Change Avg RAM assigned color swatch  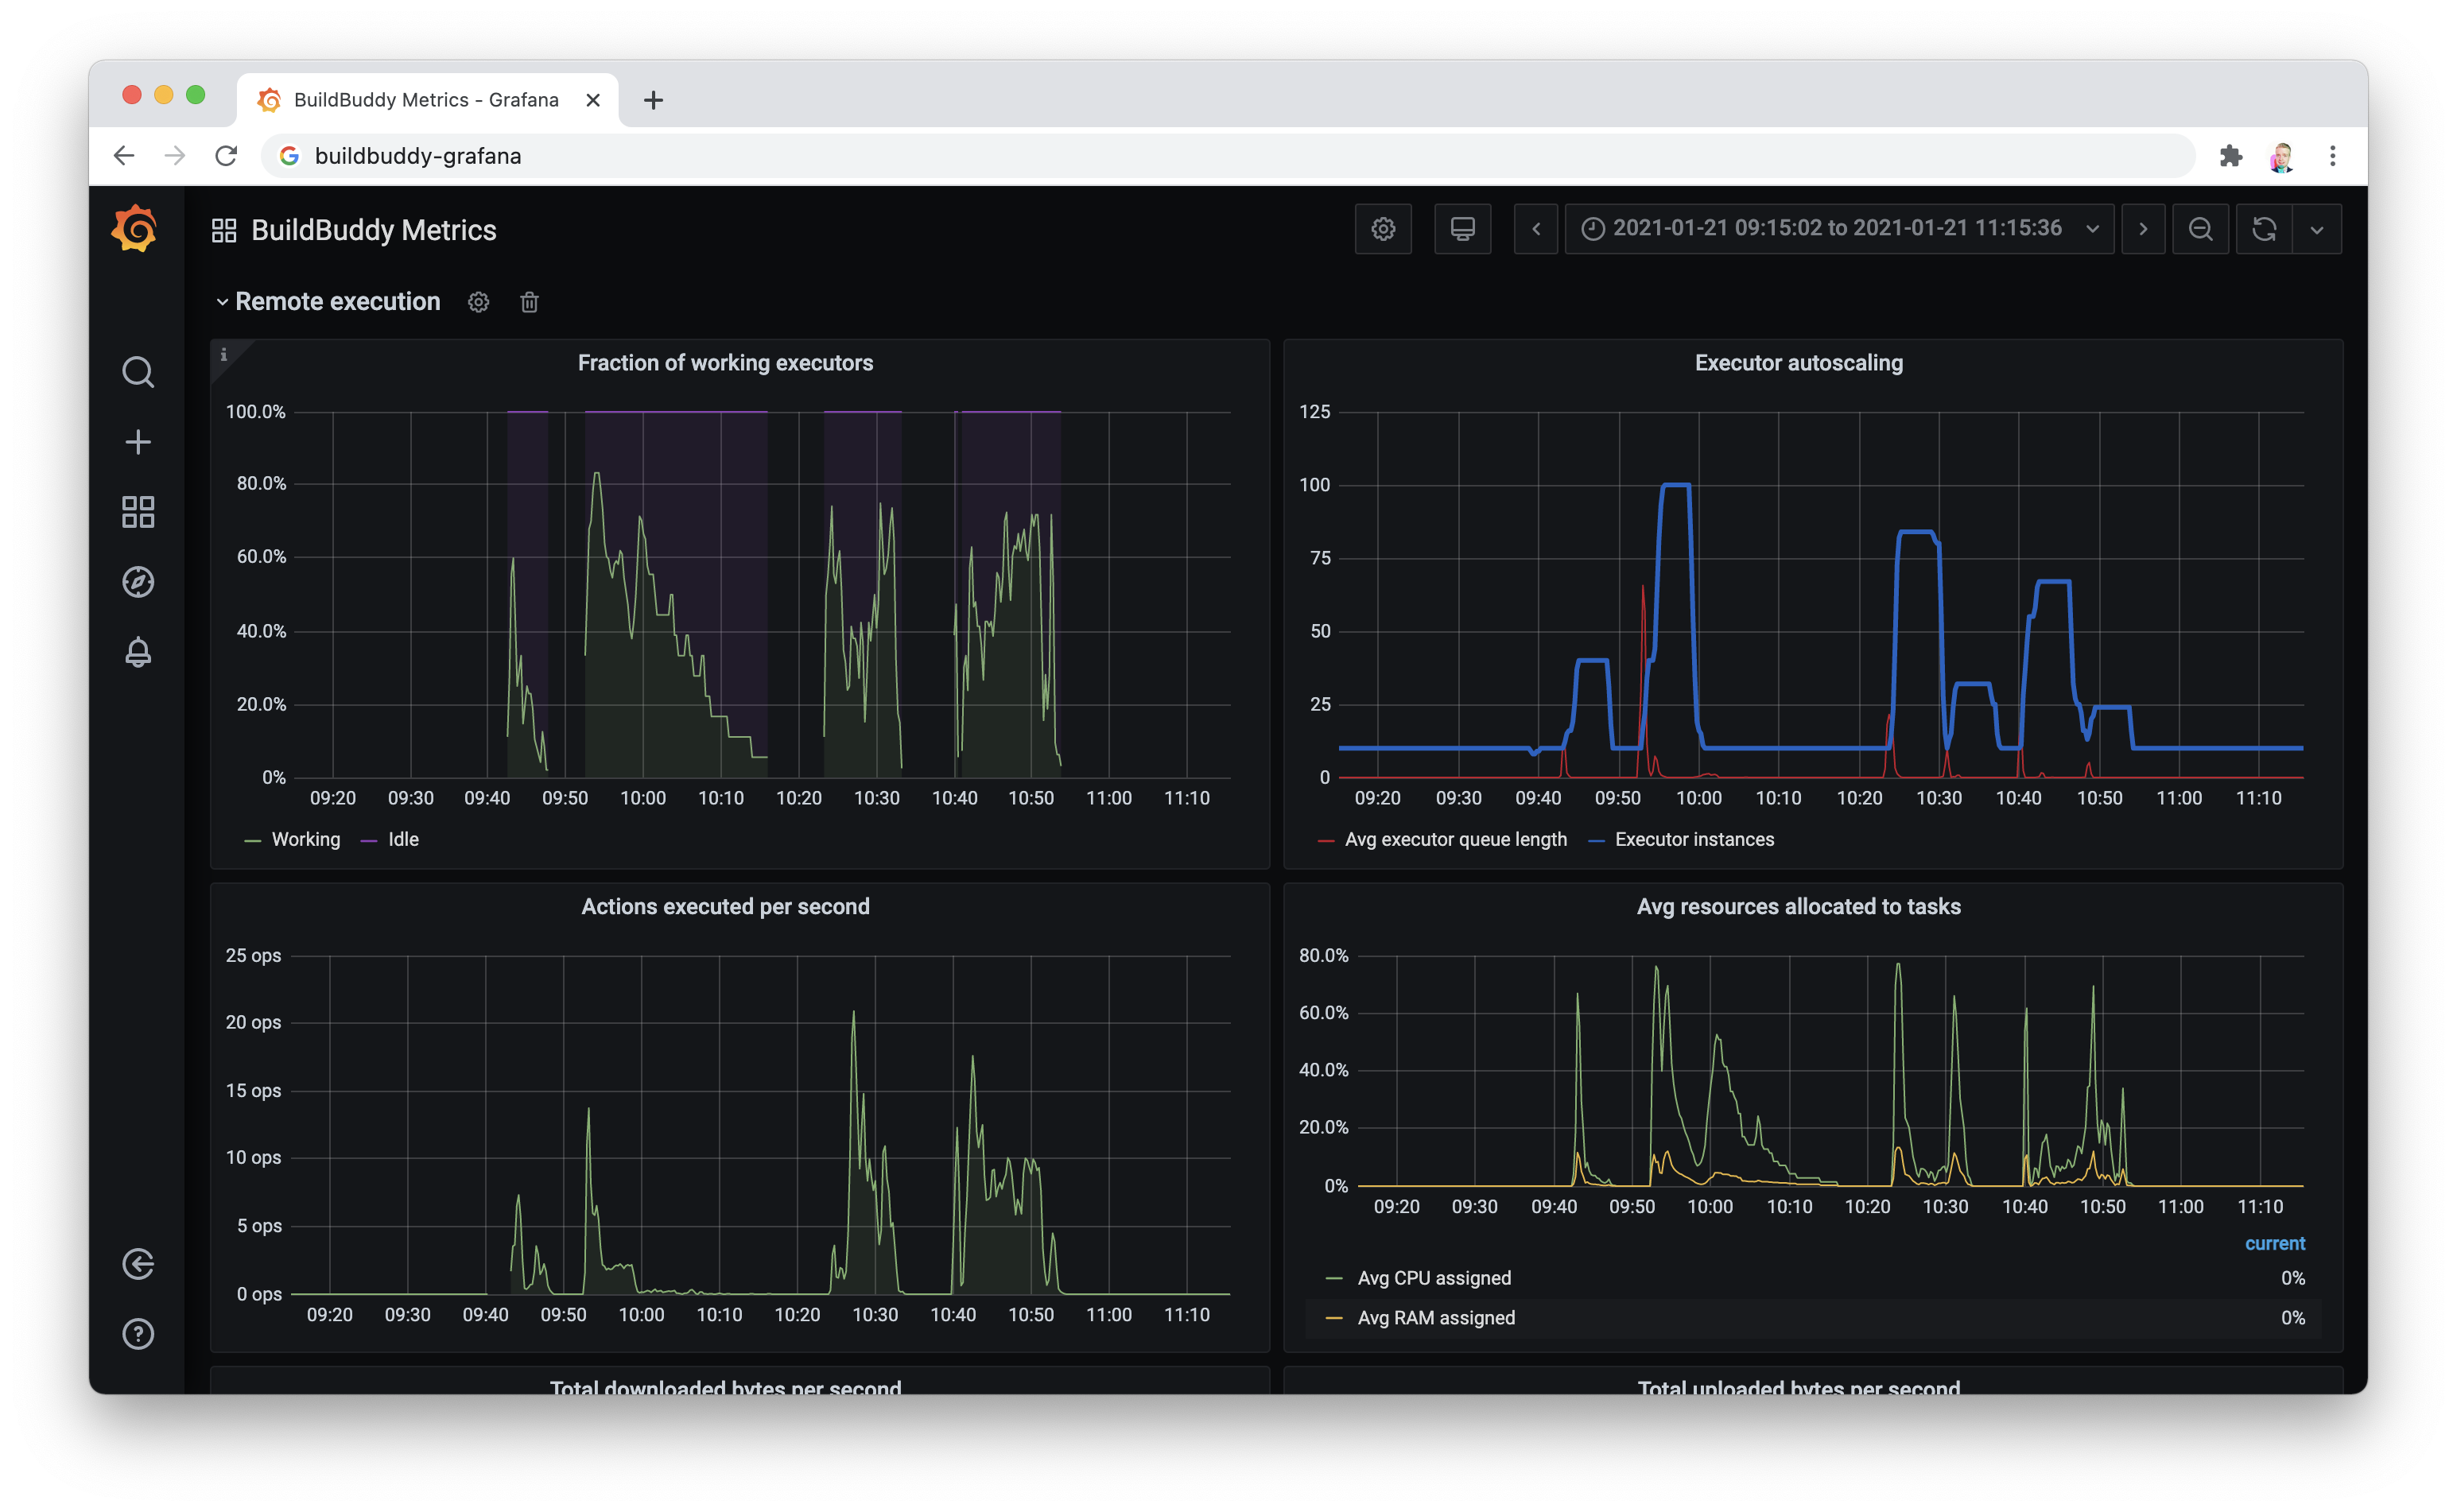(x=1334, y=1319)
